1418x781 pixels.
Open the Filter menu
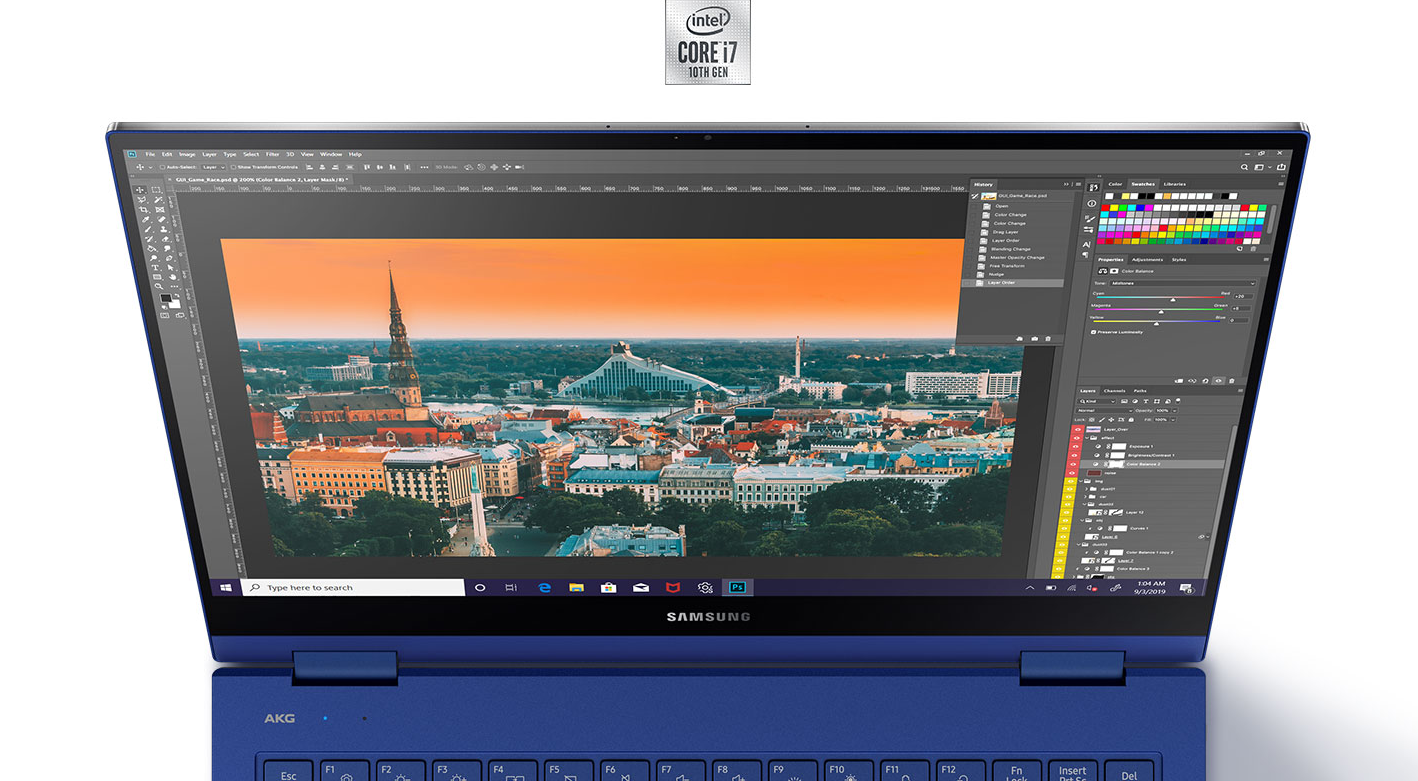pyautogui.click(x=272, y=154)
